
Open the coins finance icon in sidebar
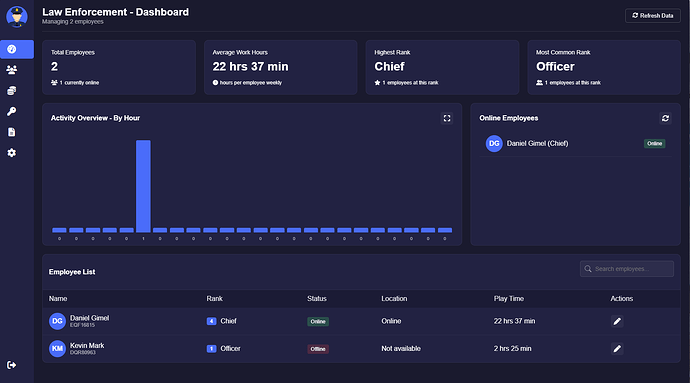[x=12, y=91]
